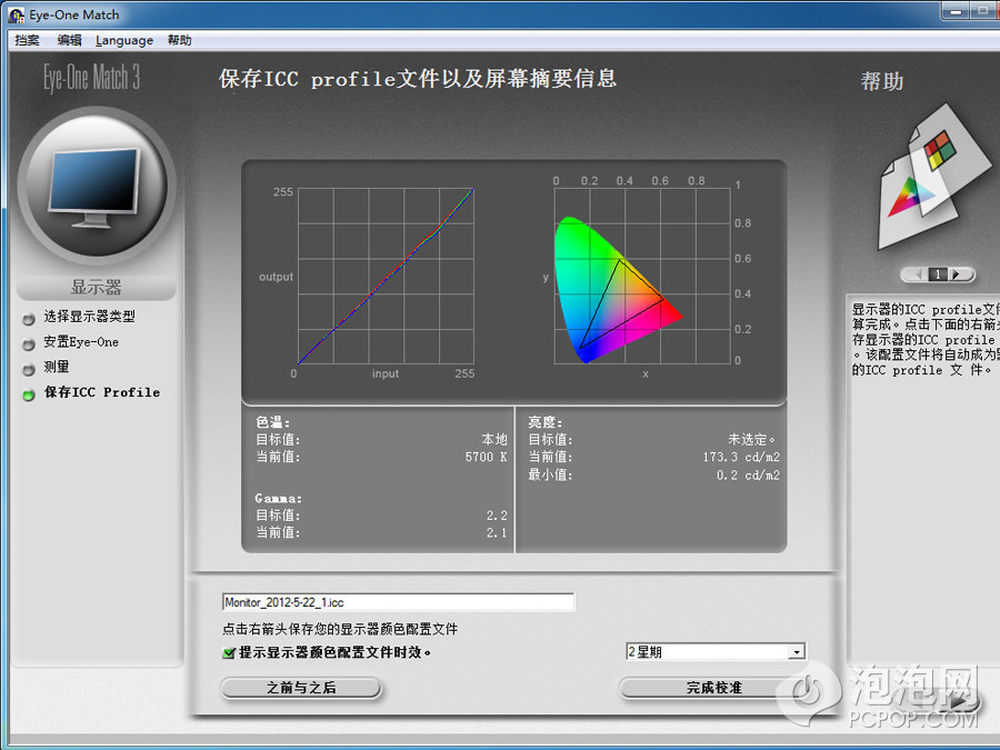Click the bullet beside 选择显示器类型

point(29,319)
